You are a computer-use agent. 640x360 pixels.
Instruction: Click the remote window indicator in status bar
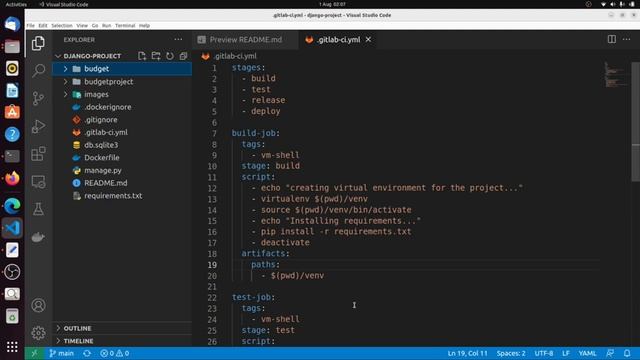(x=34, y=353)
